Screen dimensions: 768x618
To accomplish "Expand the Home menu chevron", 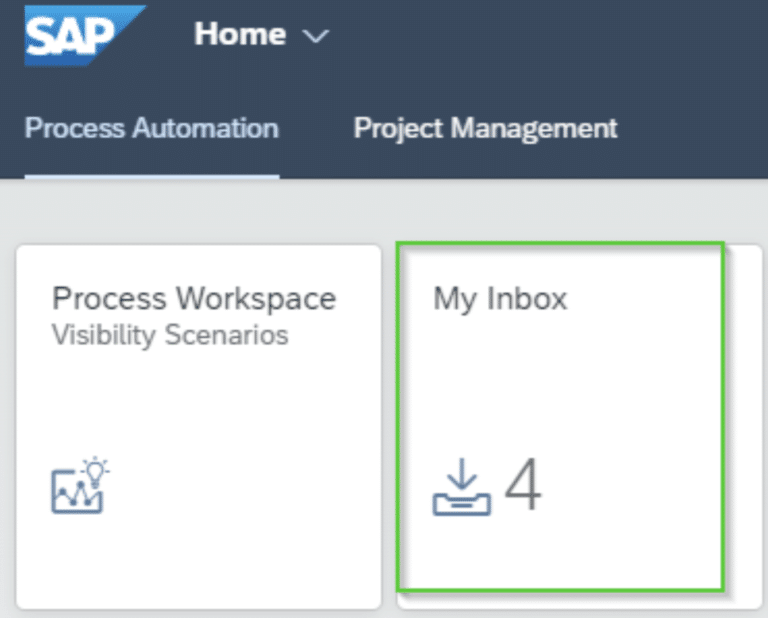I will point(315,36).
